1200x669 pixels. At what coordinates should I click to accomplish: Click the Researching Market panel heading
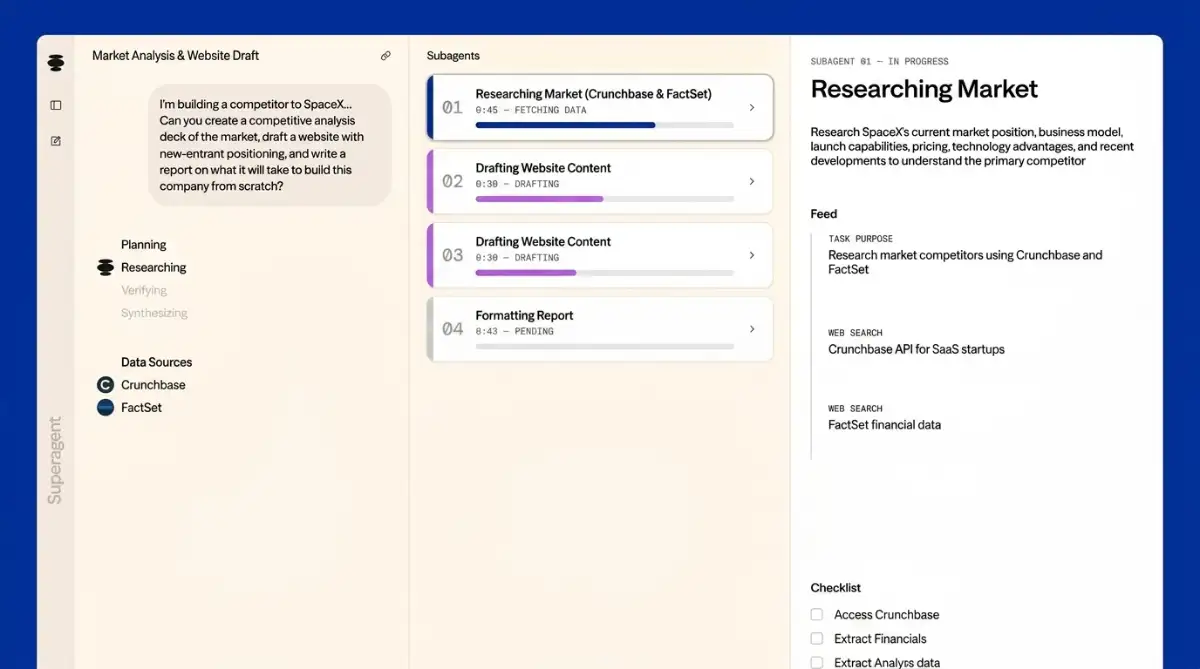point(924,89)
